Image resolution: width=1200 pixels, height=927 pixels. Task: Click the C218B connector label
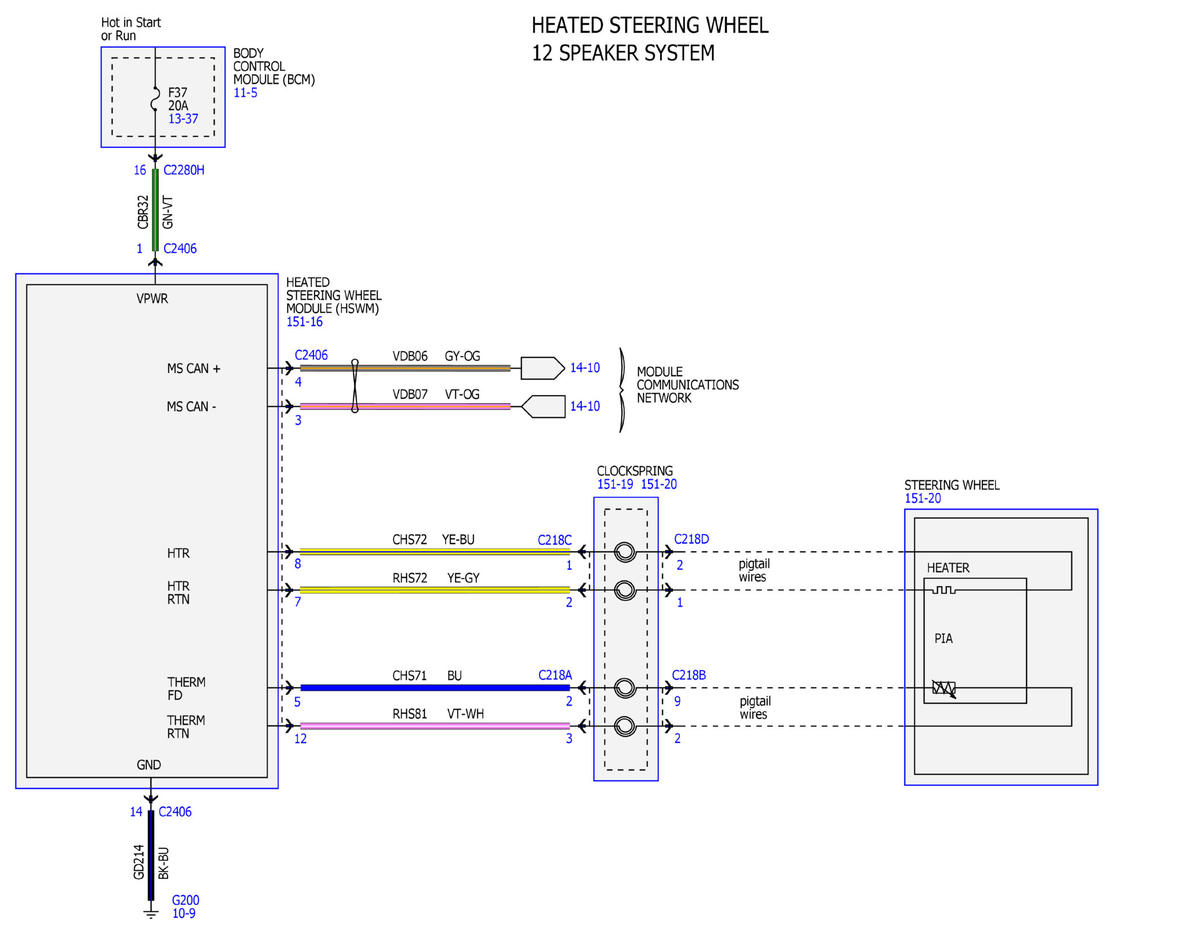pos(689,675)
